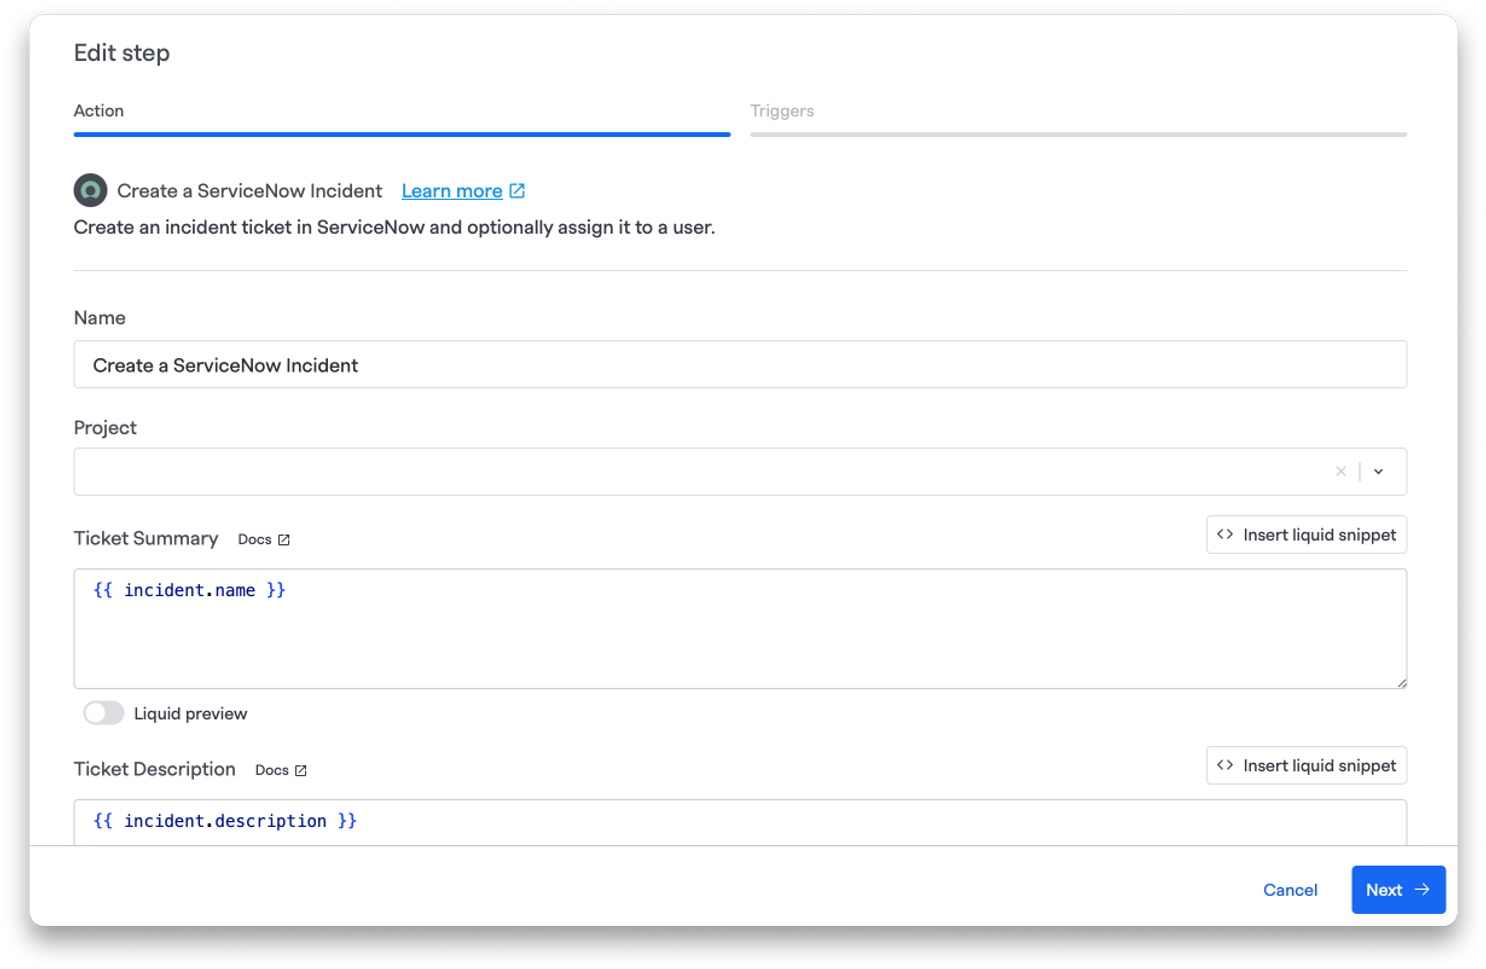The width and height of the screenshot is (1486, 969).
Task: Click the "Project" field label
Action: (x=105, y=428)
